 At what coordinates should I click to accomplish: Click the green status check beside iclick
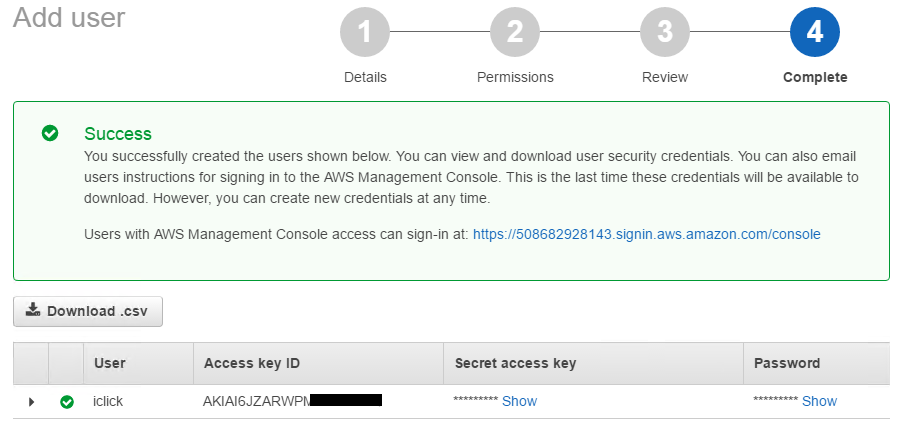coord(67,402)
